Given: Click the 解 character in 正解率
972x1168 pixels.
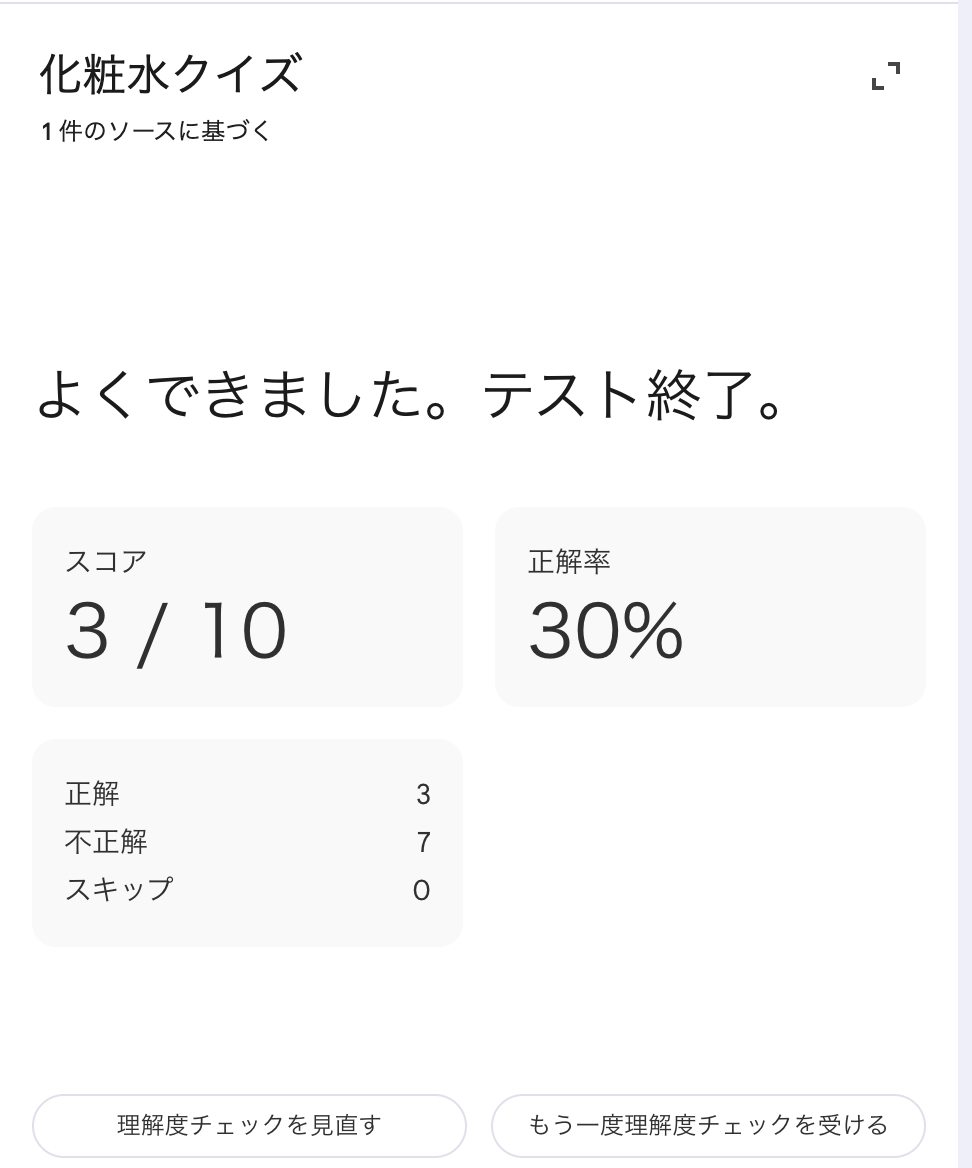Looking at the screenshot, I should point(569,561).
